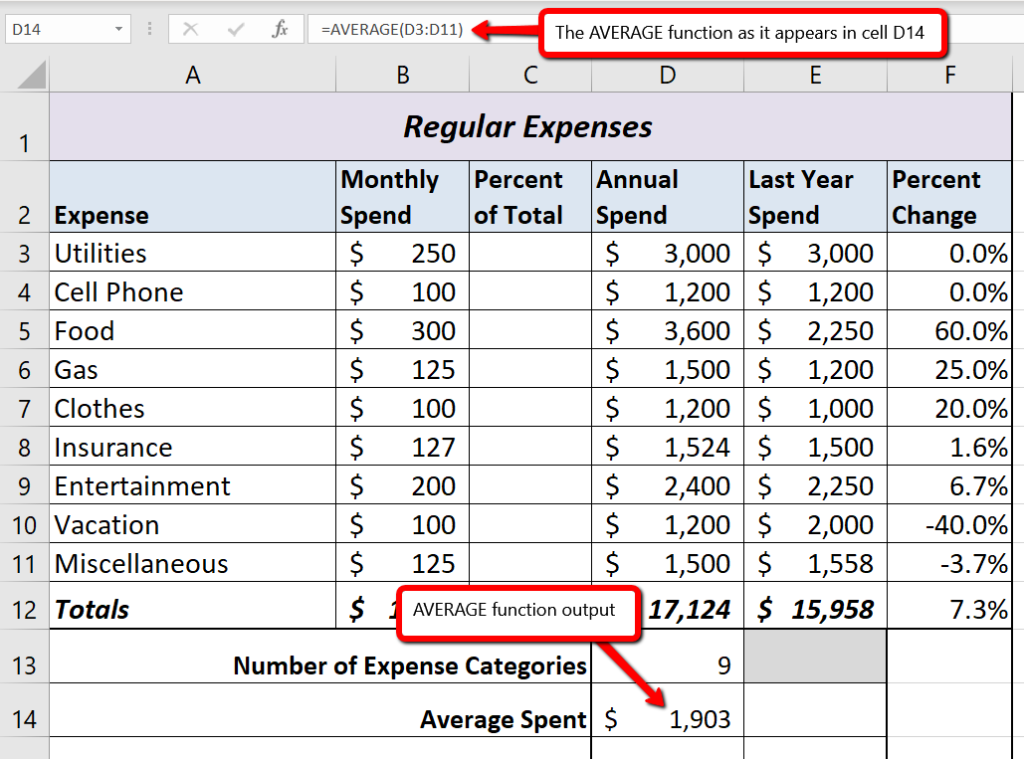Viewport: 1024px width, 759px height.
Task: Select Utilities monthly spend $250
Action: (x=403, y=252)
